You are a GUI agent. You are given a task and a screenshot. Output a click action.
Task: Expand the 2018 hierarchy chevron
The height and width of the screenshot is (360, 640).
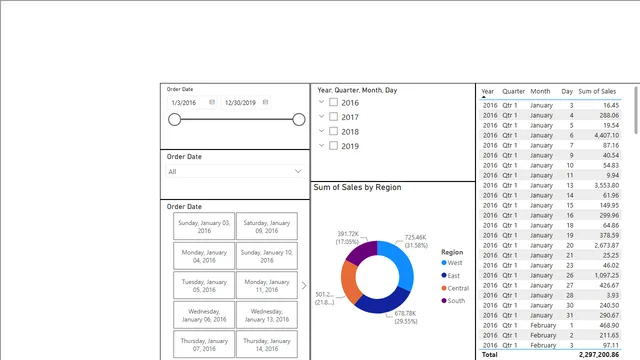click(x=322, y=131)
